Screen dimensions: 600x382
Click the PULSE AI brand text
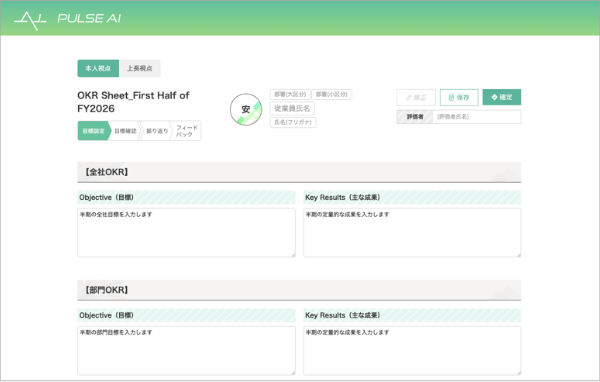89,18
